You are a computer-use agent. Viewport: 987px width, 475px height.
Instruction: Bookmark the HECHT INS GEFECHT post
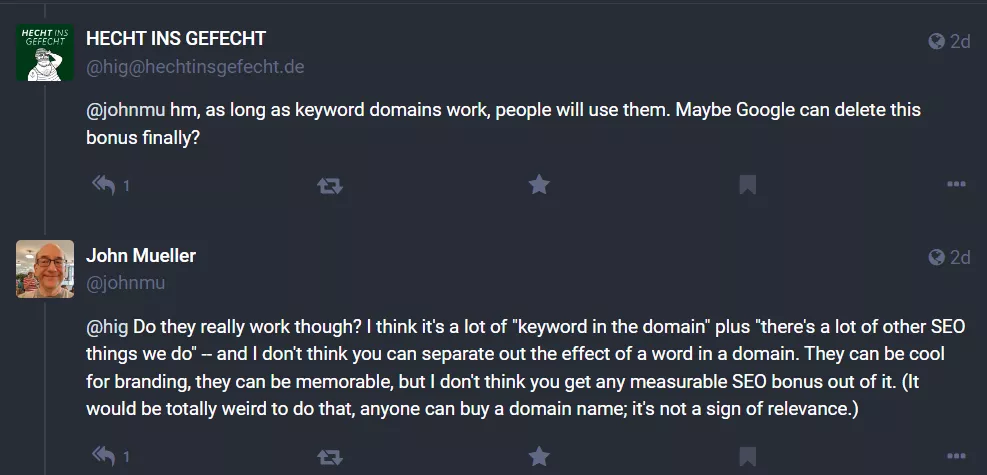click(x=748, y=185)
